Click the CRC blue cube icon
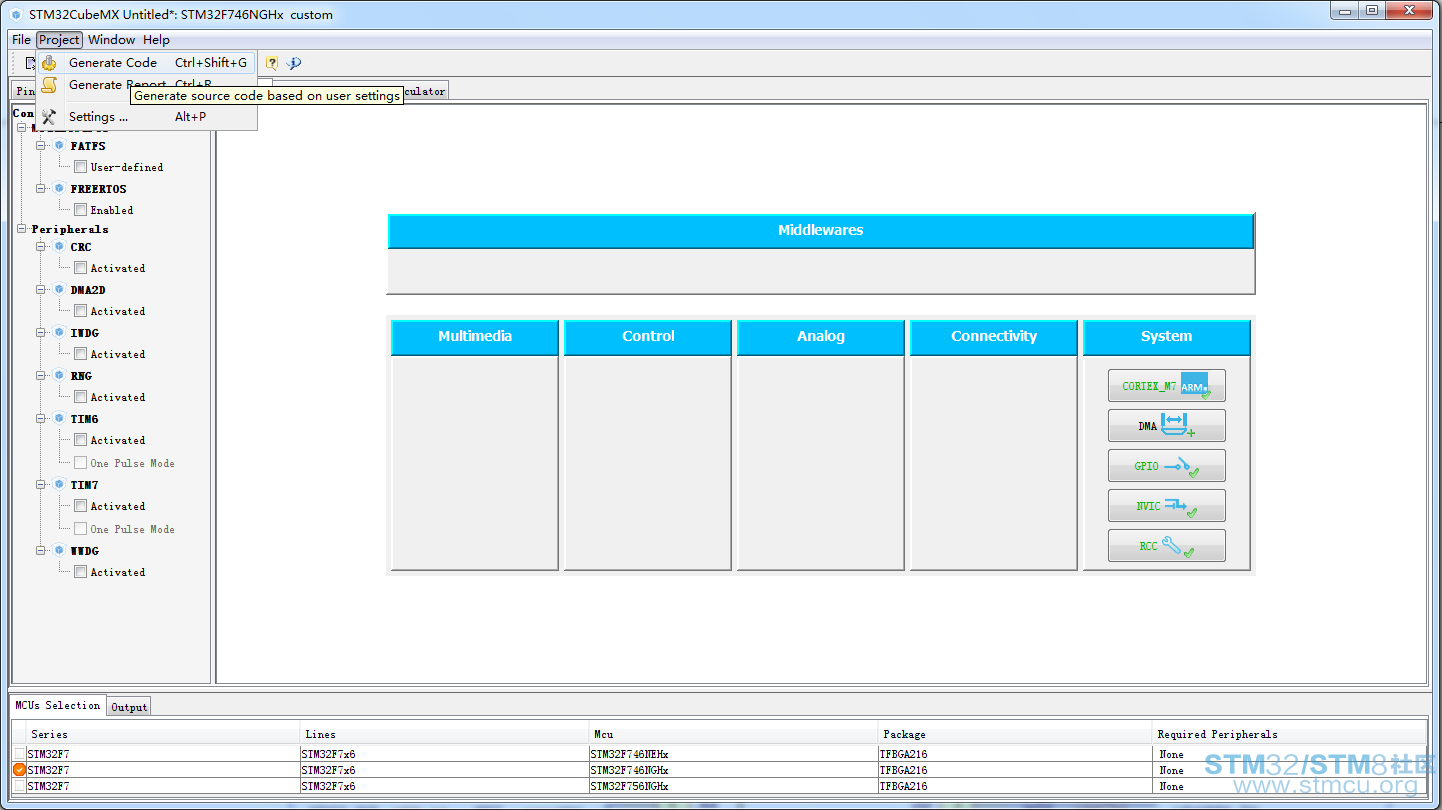This screenshot has width=1442, height=810. [59, 247]
